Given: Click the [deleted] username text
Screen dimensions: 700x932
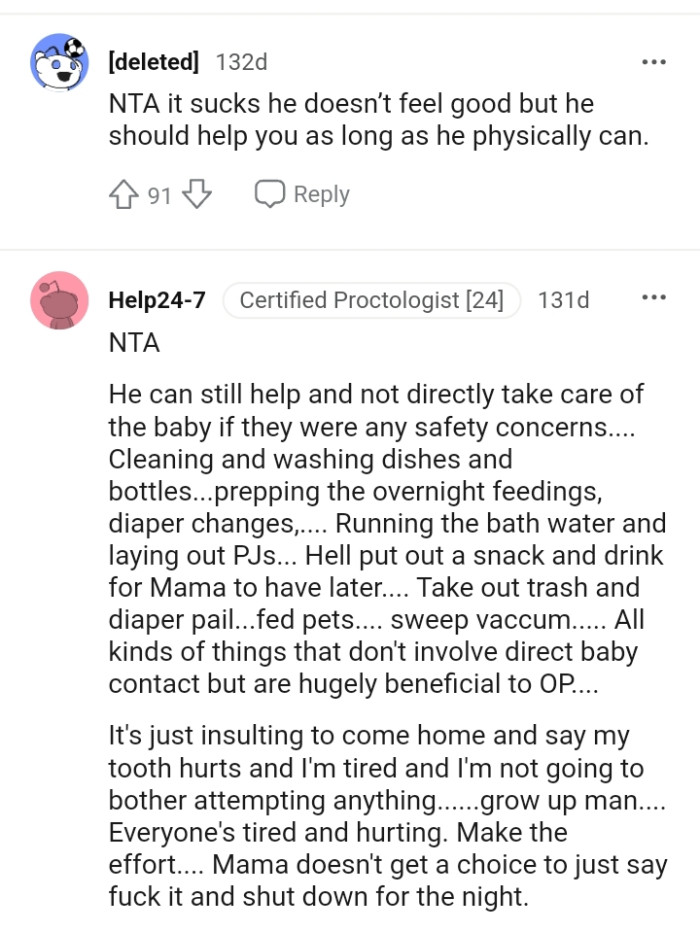Looking at the screenshot, I should click(x=153, y=61).
